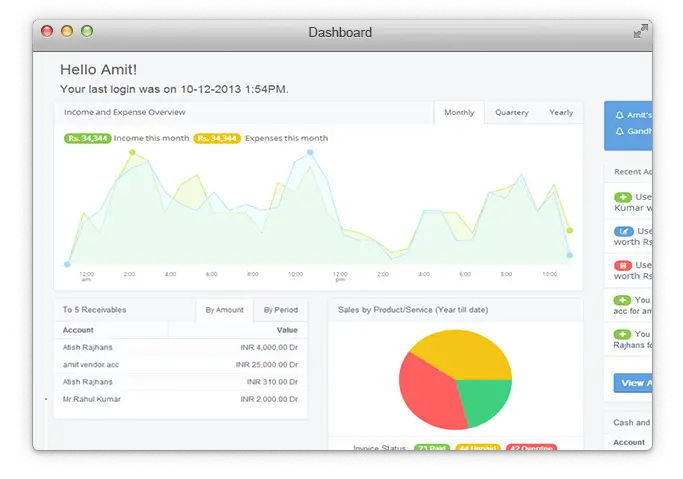Click the red Overdue invoice status badge
Viewport: 683px width, 479px height.
(531, 447)
